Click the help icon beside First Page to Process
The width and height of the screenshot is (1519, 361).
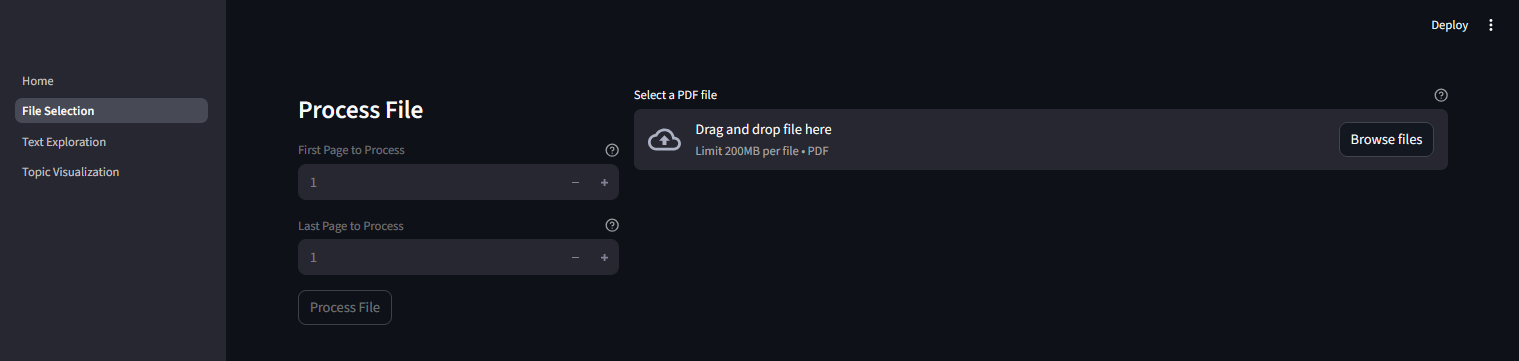[x=612, y=150]
